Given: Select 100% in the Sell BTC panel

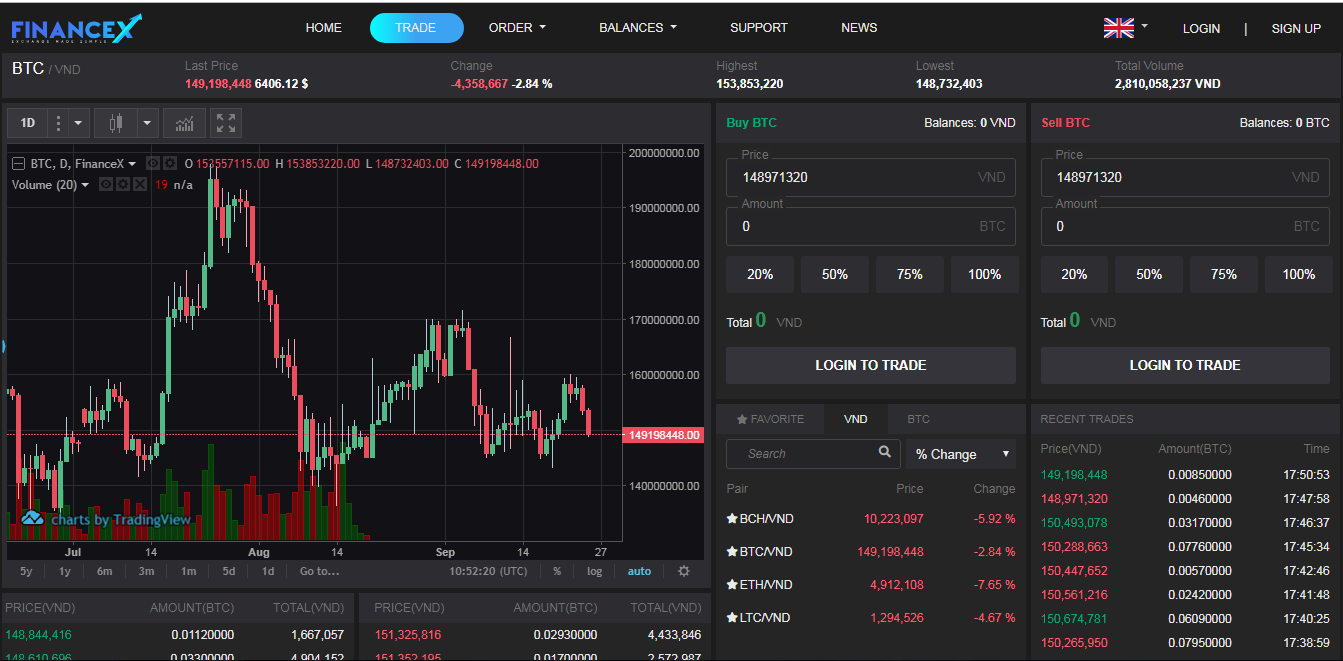Looking at the screenshot, I should pos(1298,274).
